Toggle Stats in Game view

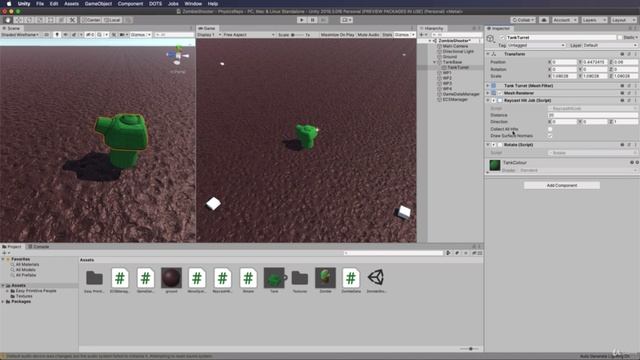pos(387,35)
